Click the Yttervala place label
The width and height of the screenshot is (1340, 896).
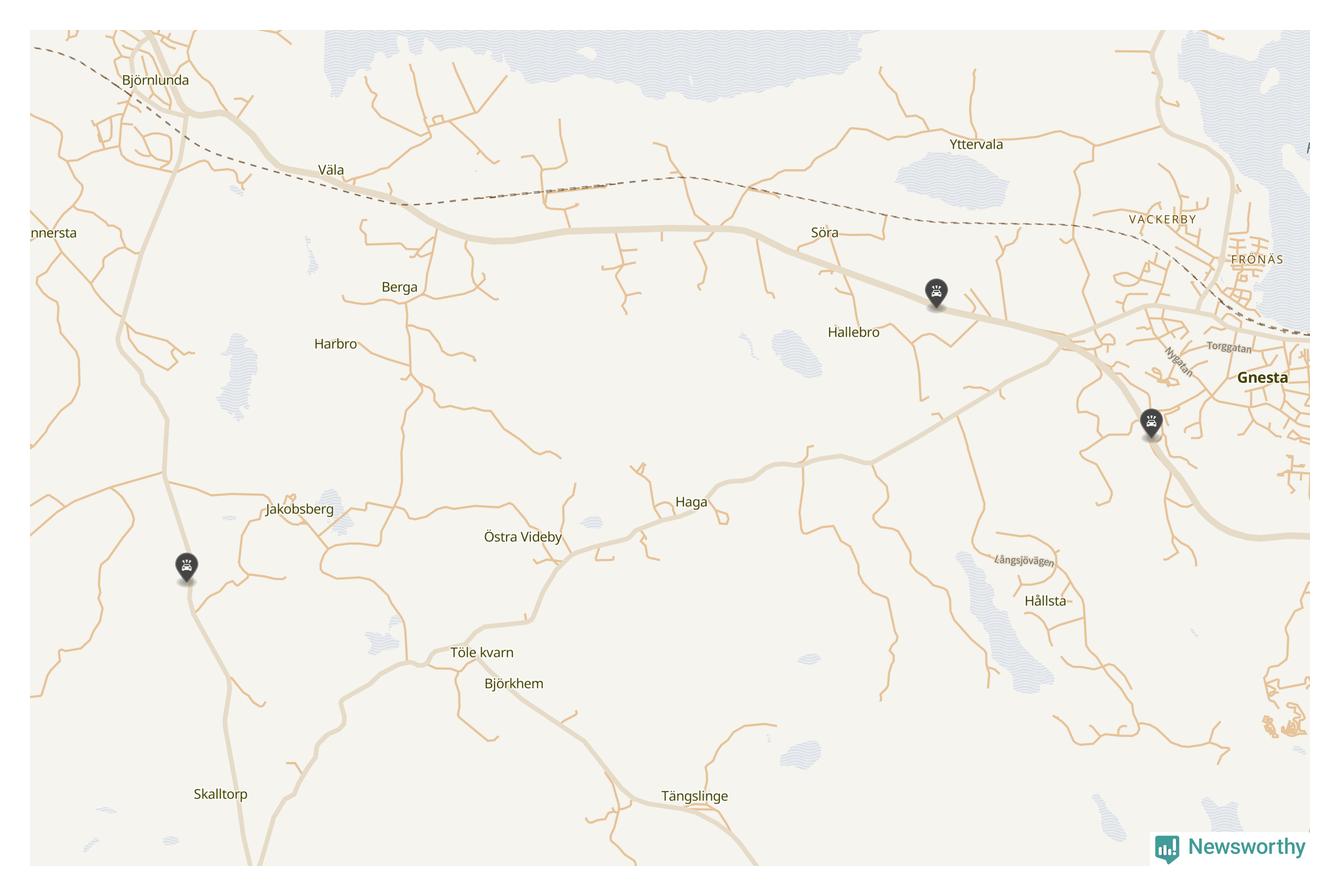tap(976, 144)
